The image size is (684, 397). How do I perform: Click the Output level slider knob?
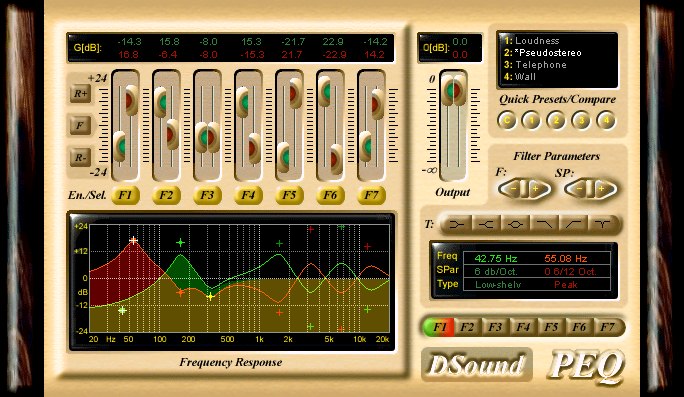tap(453, 90)
